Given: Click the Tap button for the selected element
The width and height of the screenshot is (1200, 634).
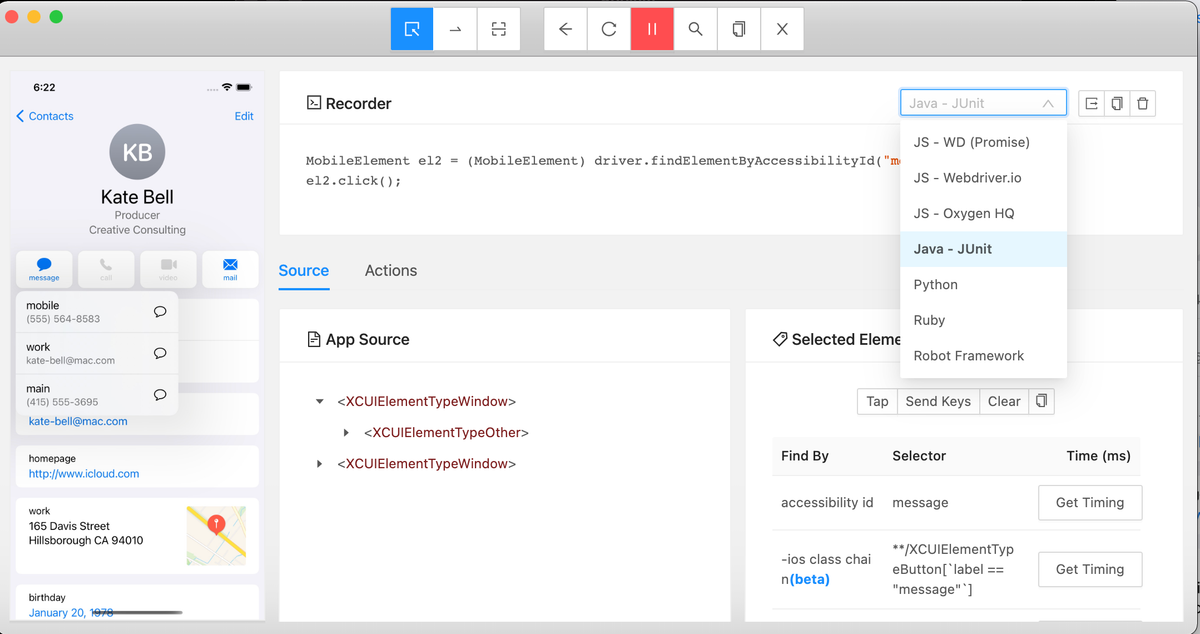Looking at the screenshot, I should click(877, 401).
